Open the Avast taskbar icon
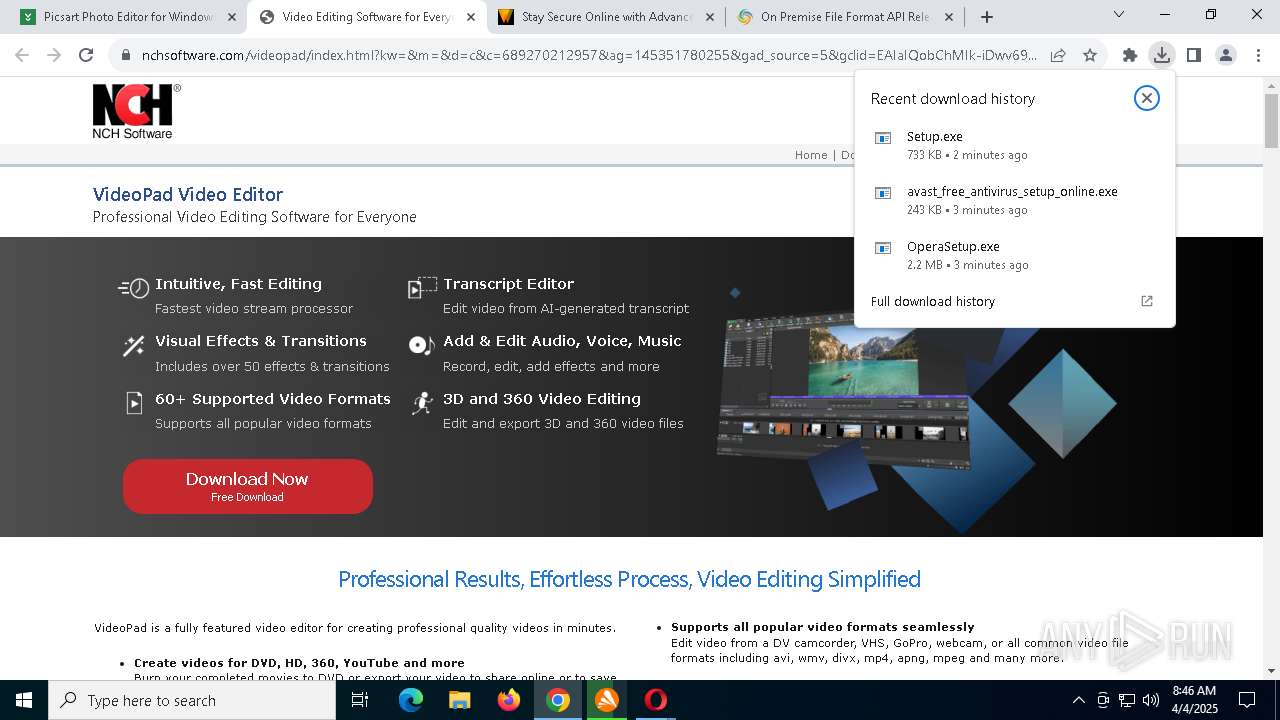The height and width of the screenshot is (720, 1280). [x=607, y=700]
